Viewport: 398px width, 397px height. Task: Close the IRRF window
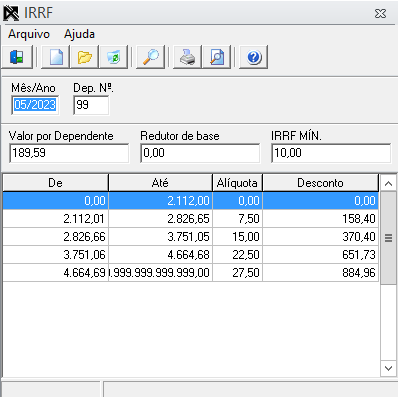coord(380,14)
